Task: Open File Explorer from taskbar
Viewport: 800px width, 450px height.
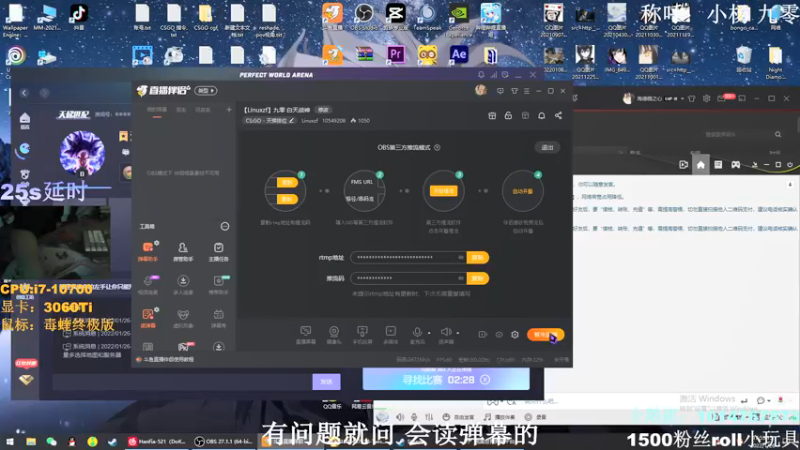Action: click(31, 441)
